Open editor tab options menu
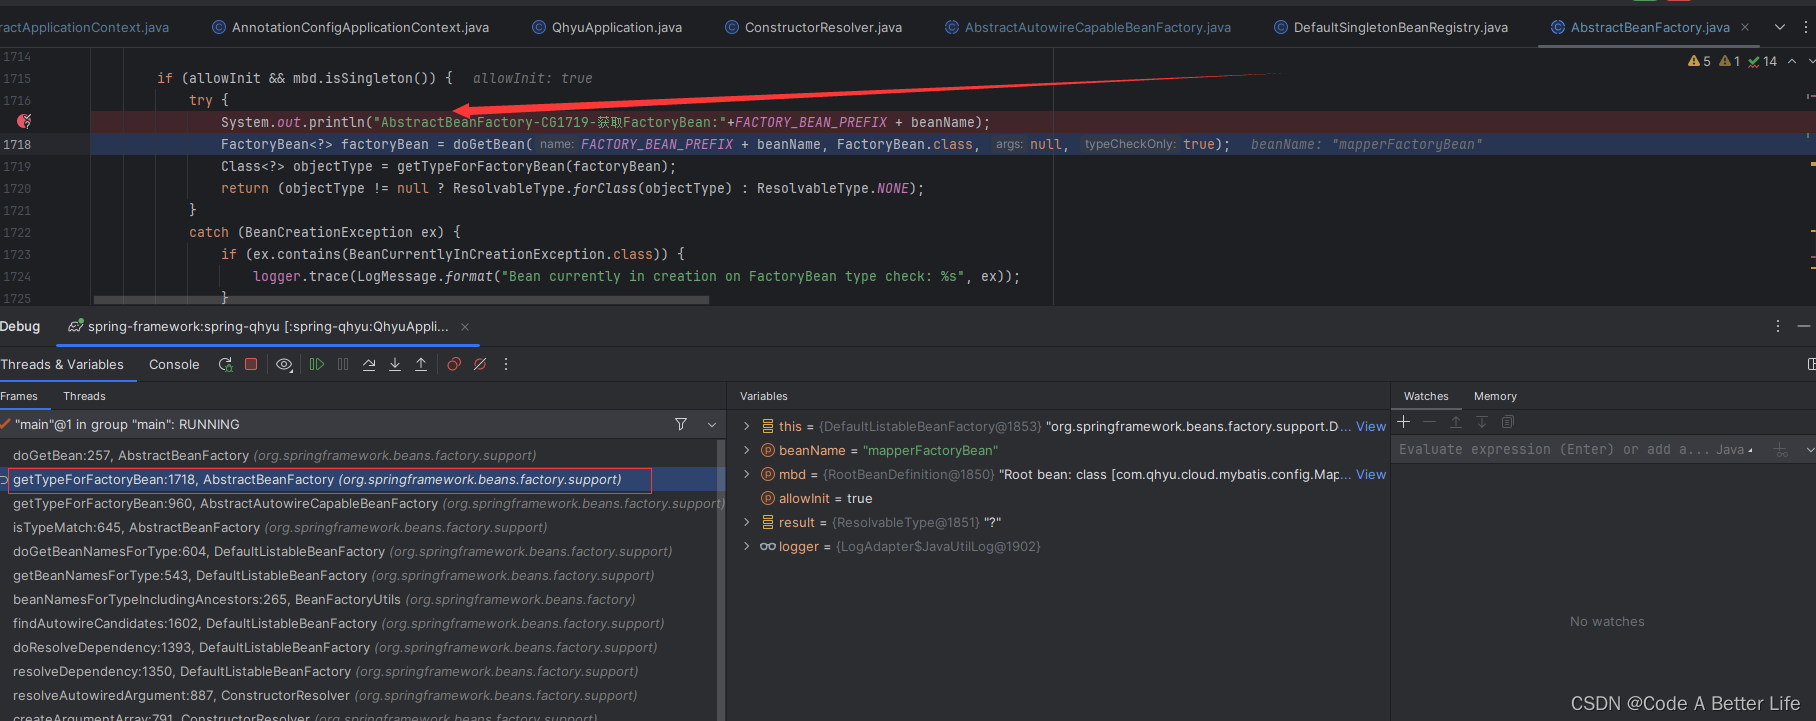The image size is (1816, 721). [x=1806, y=27]
